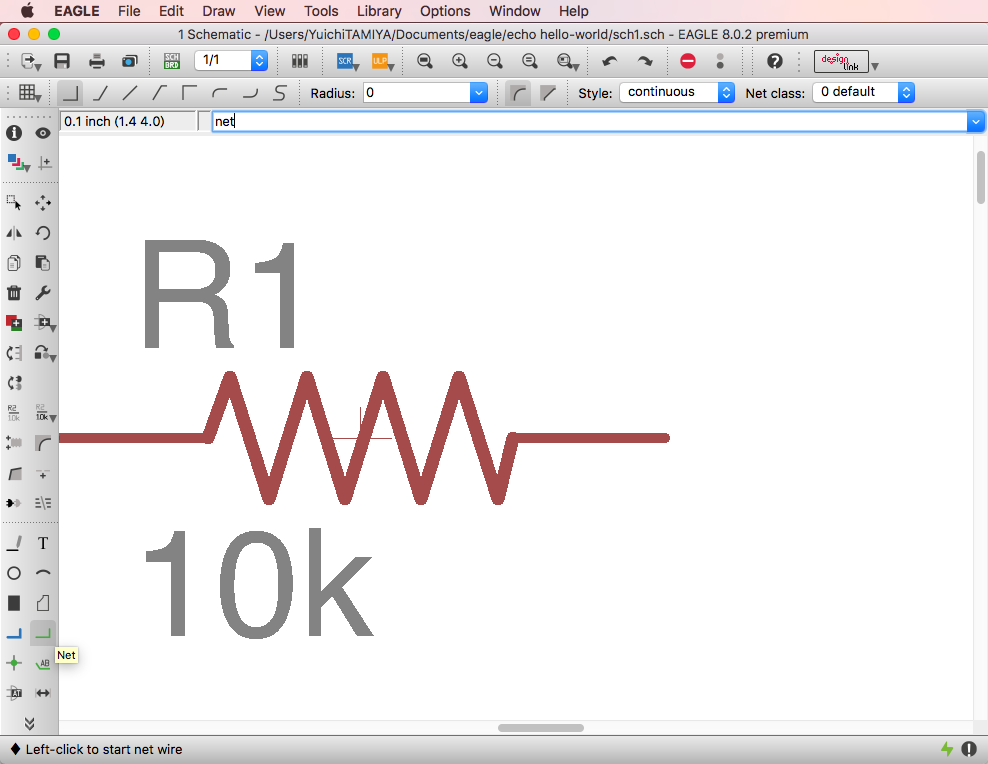Select the Copy tool
Image resolution: width=988 pixels, height=764 pixels.
click(x=14, y=263)
